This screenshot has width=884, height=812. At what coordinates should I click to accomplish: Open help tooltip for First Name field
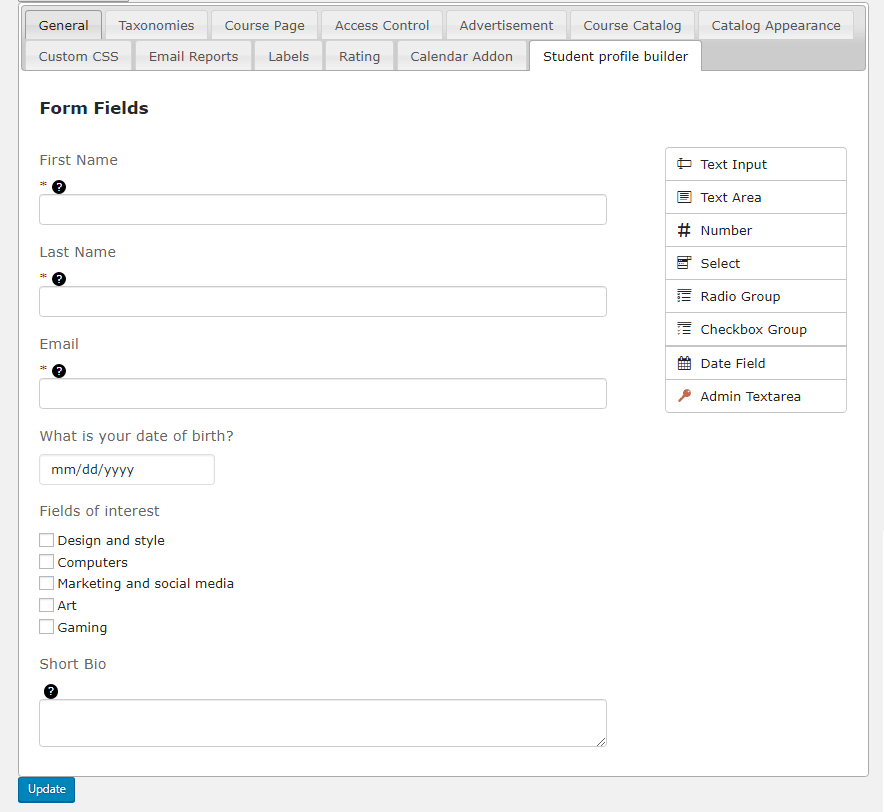click(59, 187)
